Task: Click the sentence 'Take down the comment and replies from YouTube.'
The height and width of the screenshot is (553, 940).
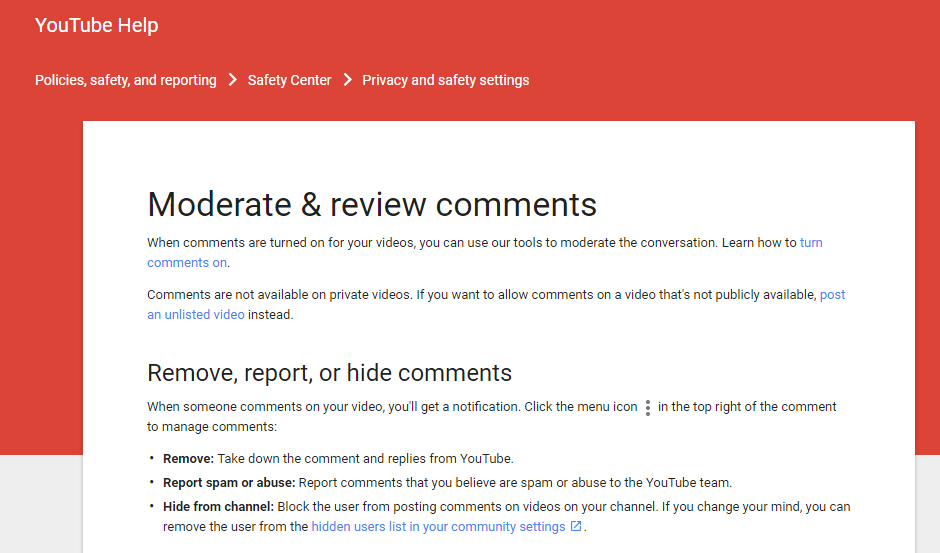Action: pos(365,459)
